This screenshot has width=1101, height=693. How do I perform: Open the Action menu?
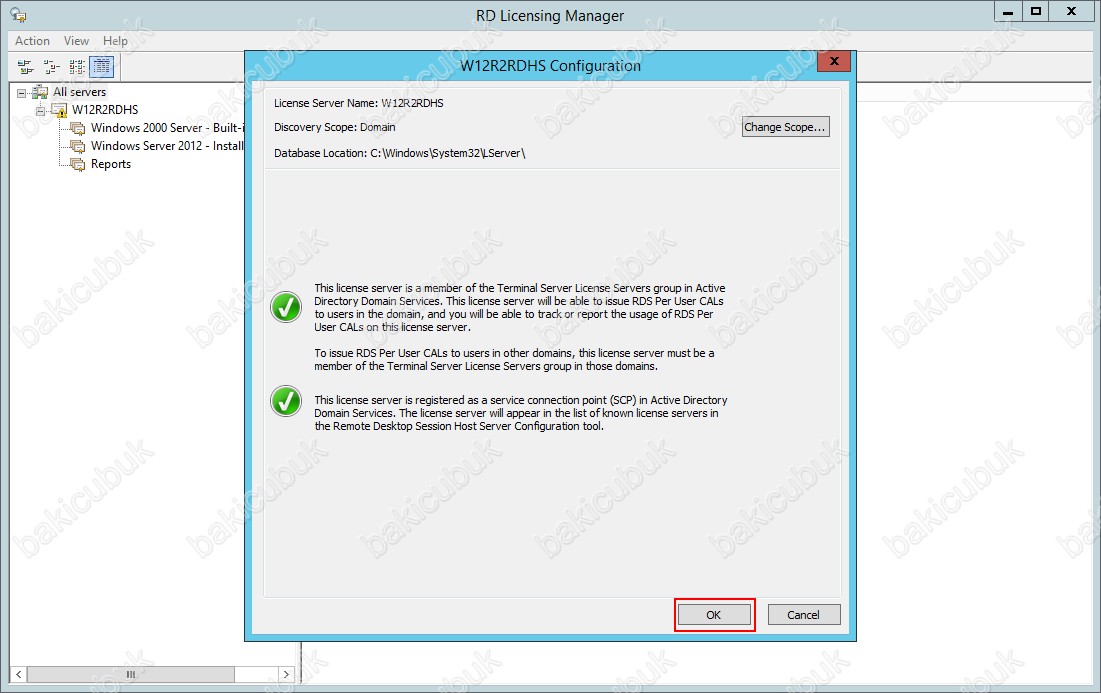point(32,41)
